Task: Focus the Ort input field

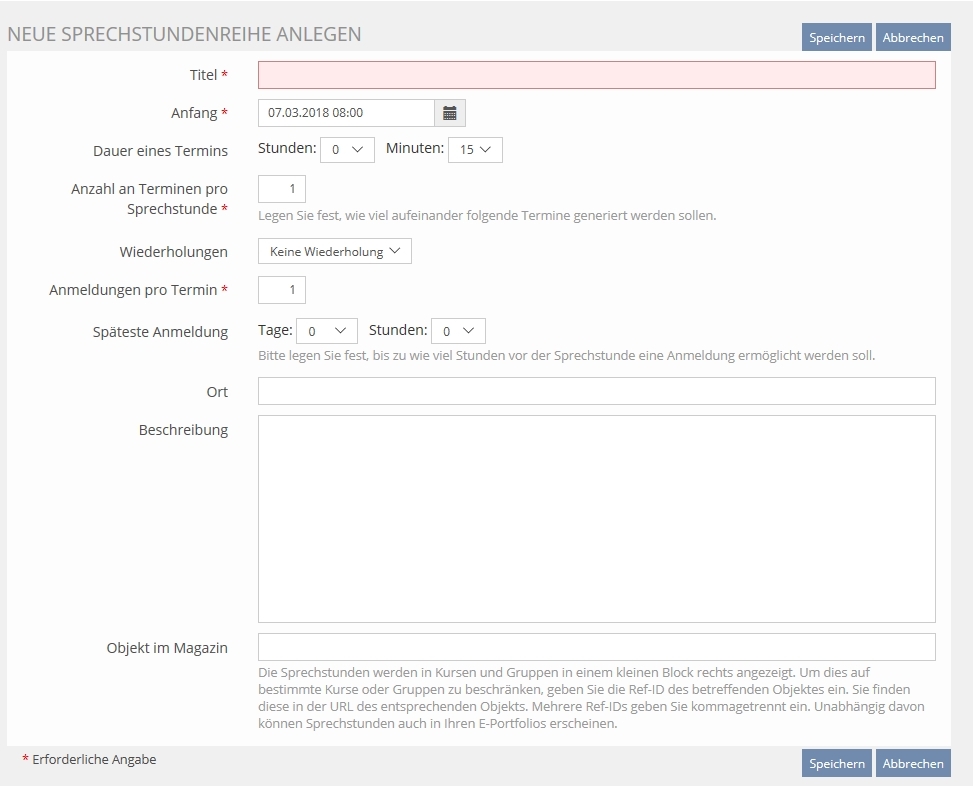Action: tap(596, 391)
